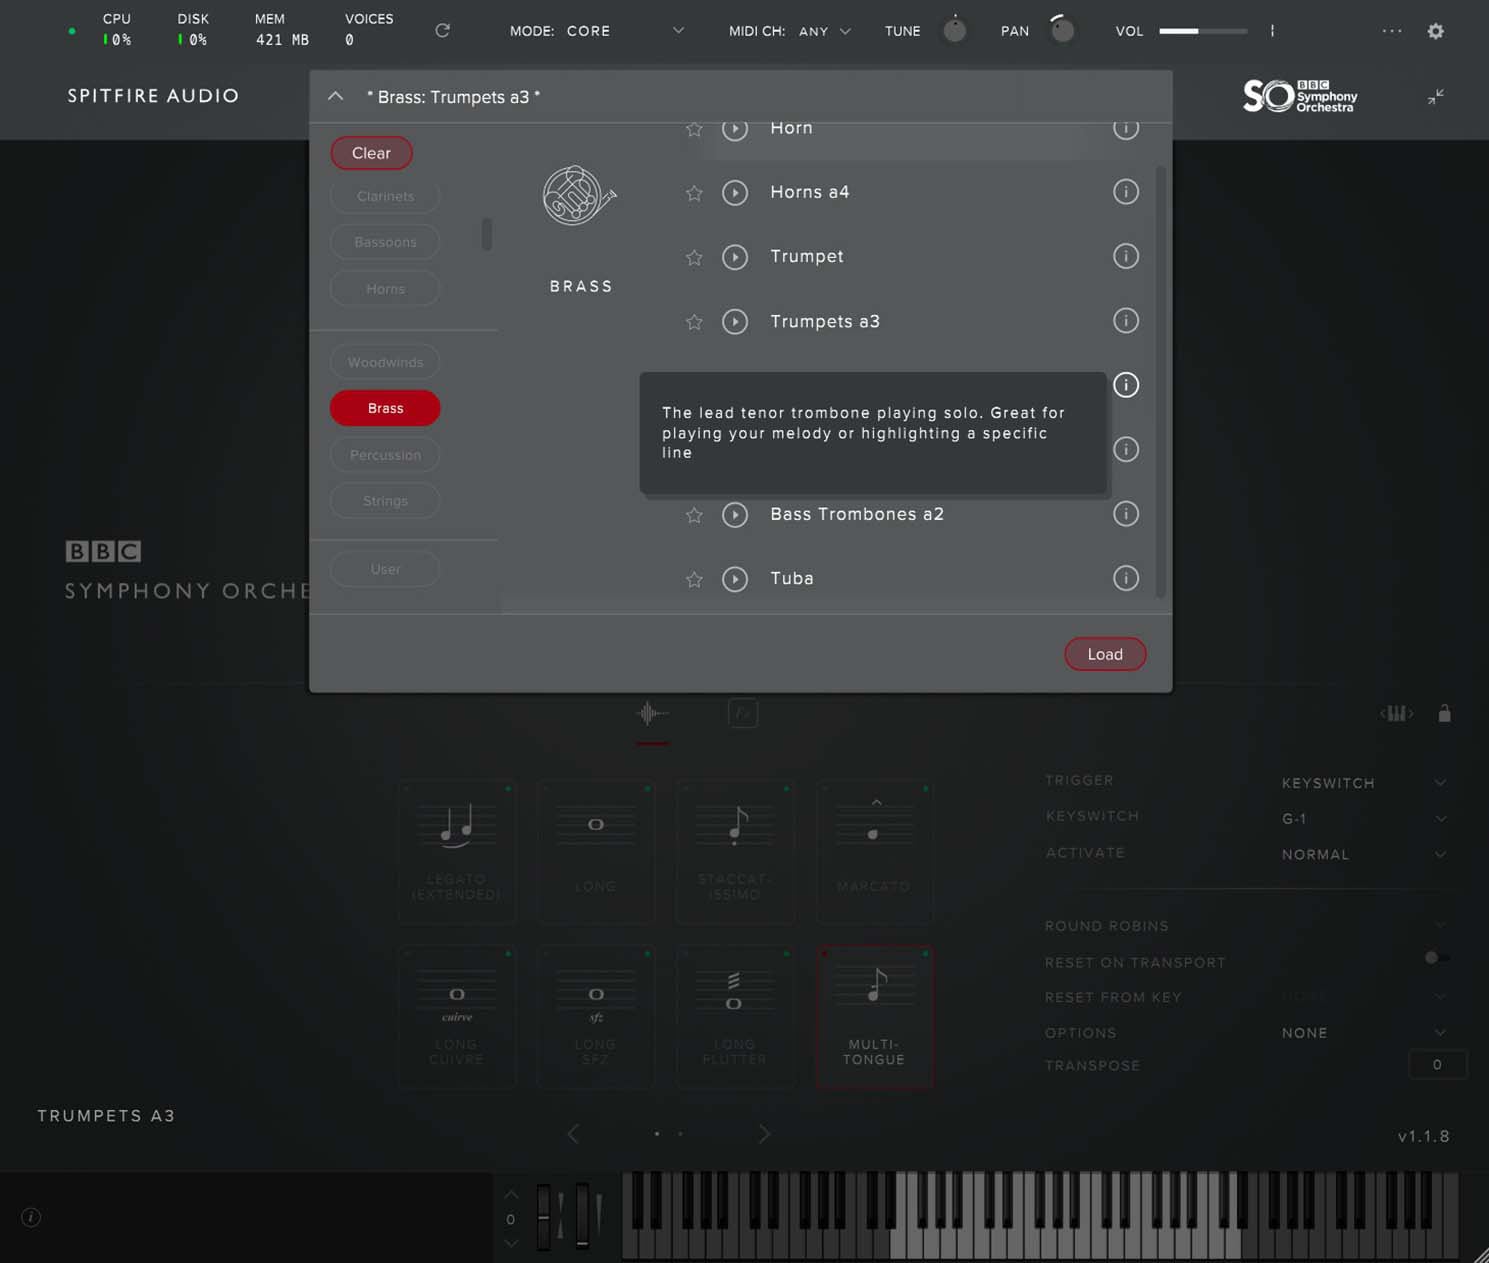Switch to the effects view tab
Image resolution: width=1489 pixels, height=1263 pixels.
742,713
